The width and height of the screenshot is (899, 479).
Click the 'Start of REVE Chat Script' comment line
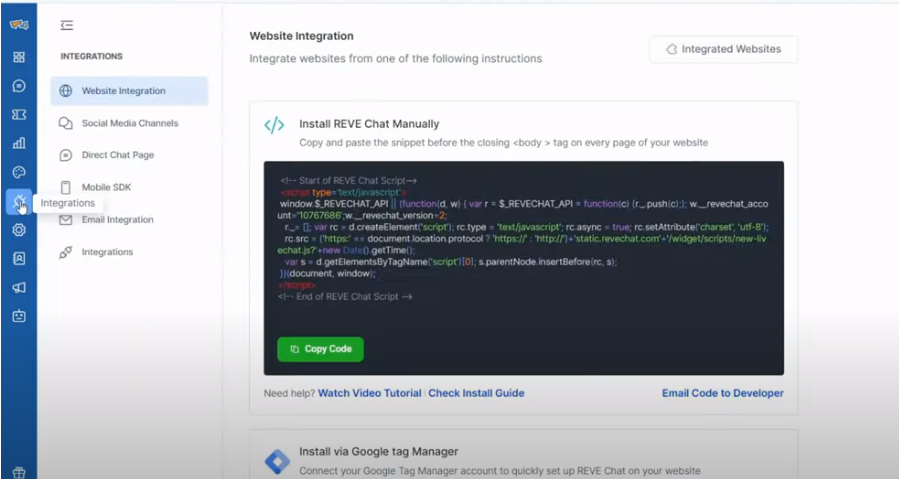[x=348, y=181]
